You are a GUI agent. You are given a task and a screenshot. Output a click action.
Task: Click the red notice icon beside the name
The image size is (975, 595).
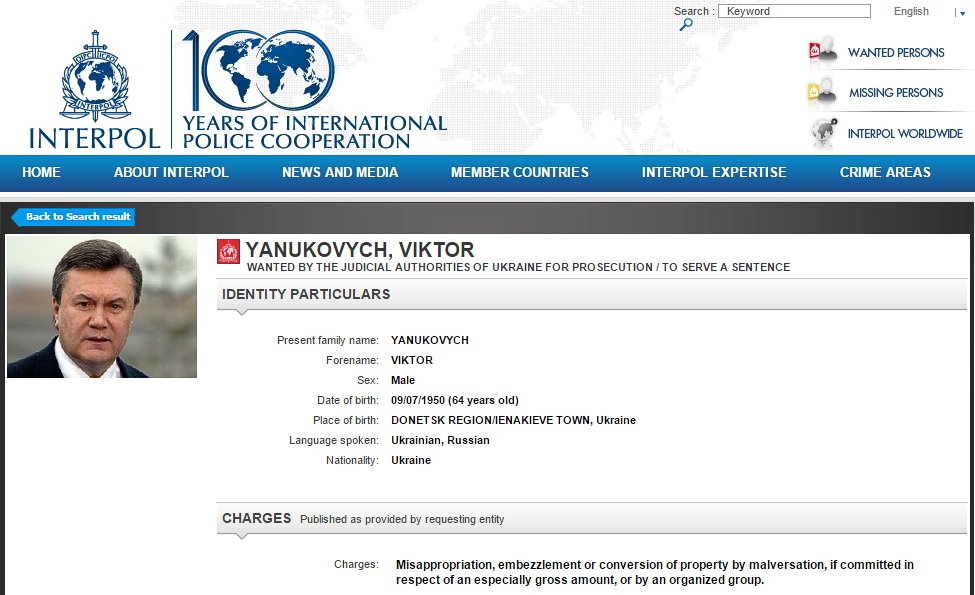pyautogui.click(x=229, y=252)
